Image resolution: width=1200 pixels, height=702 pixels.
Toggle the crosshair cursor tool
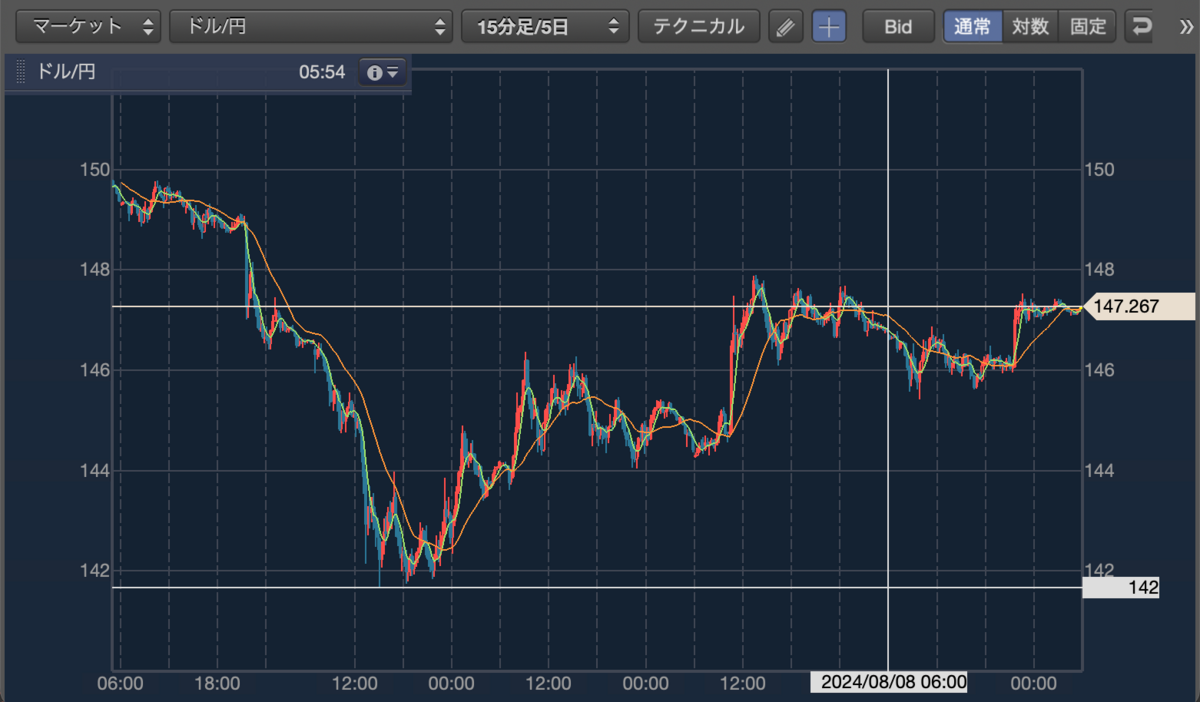(x=828, y=27)
